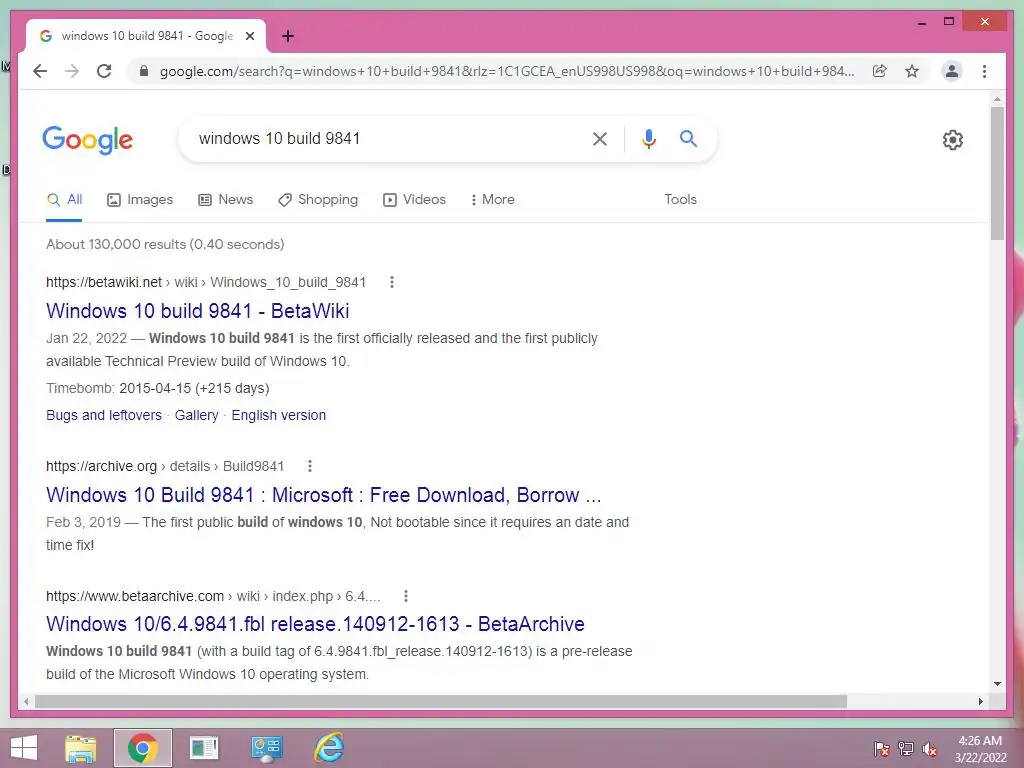Switch to the Images tab

click(140, 199)
